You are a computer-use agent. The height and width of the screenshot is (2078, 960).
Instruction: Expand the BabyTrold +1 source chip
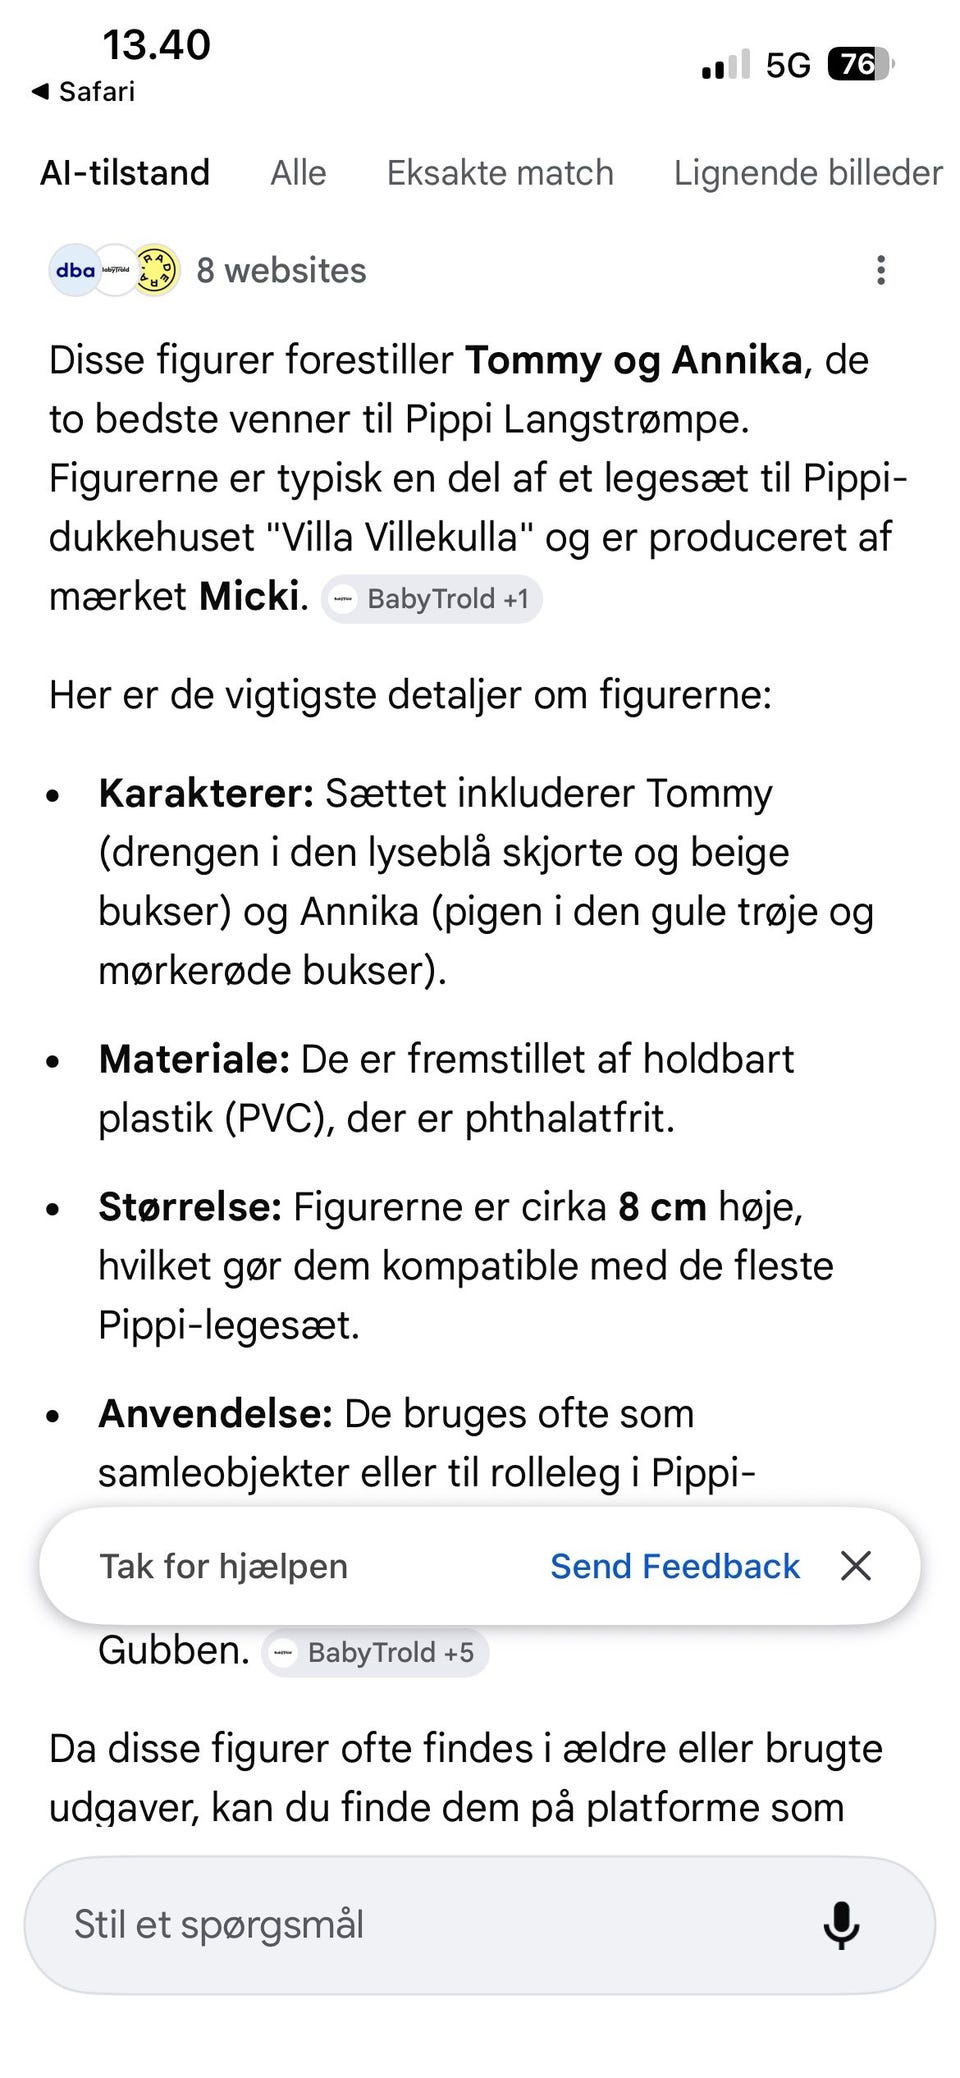[432, 599]
